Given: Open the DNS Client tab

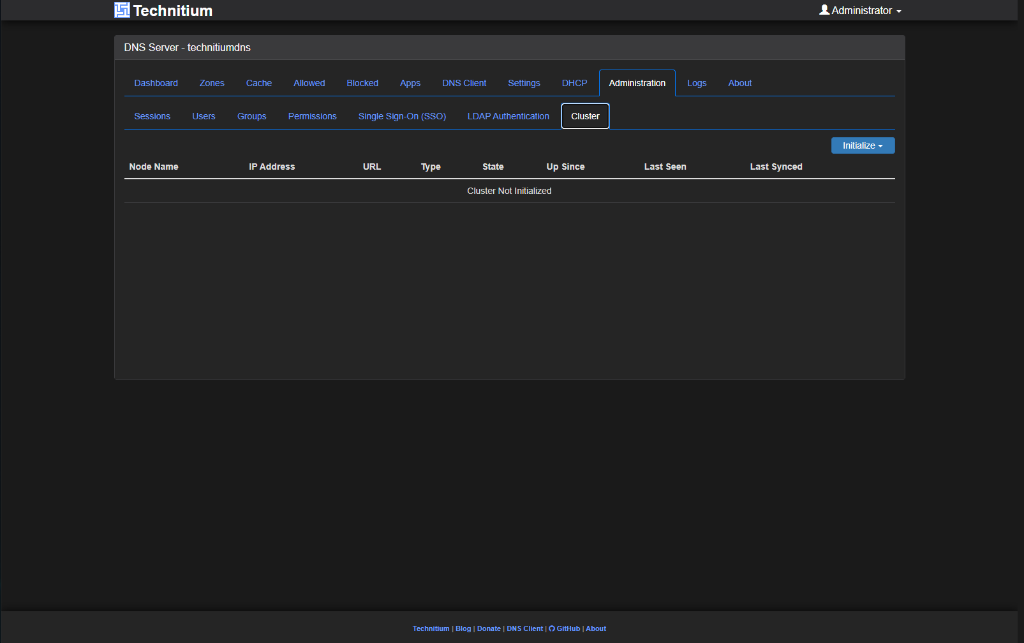Looking at the screenshot, I should pyautogui.click(x=464, y=83).
